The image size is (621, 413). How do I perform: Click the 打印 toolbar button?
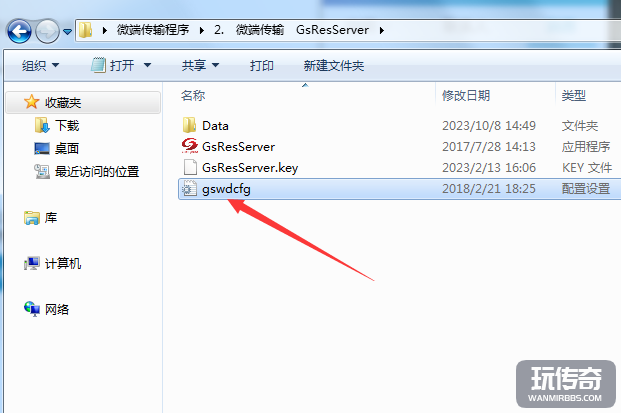click(x=261, y=65)
